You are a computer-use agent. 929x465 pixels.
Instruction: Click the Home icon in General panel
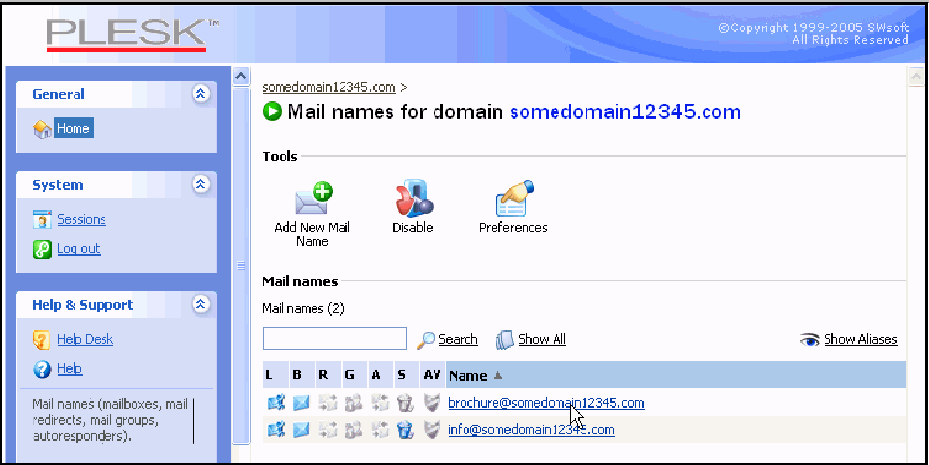click(42, 129)
